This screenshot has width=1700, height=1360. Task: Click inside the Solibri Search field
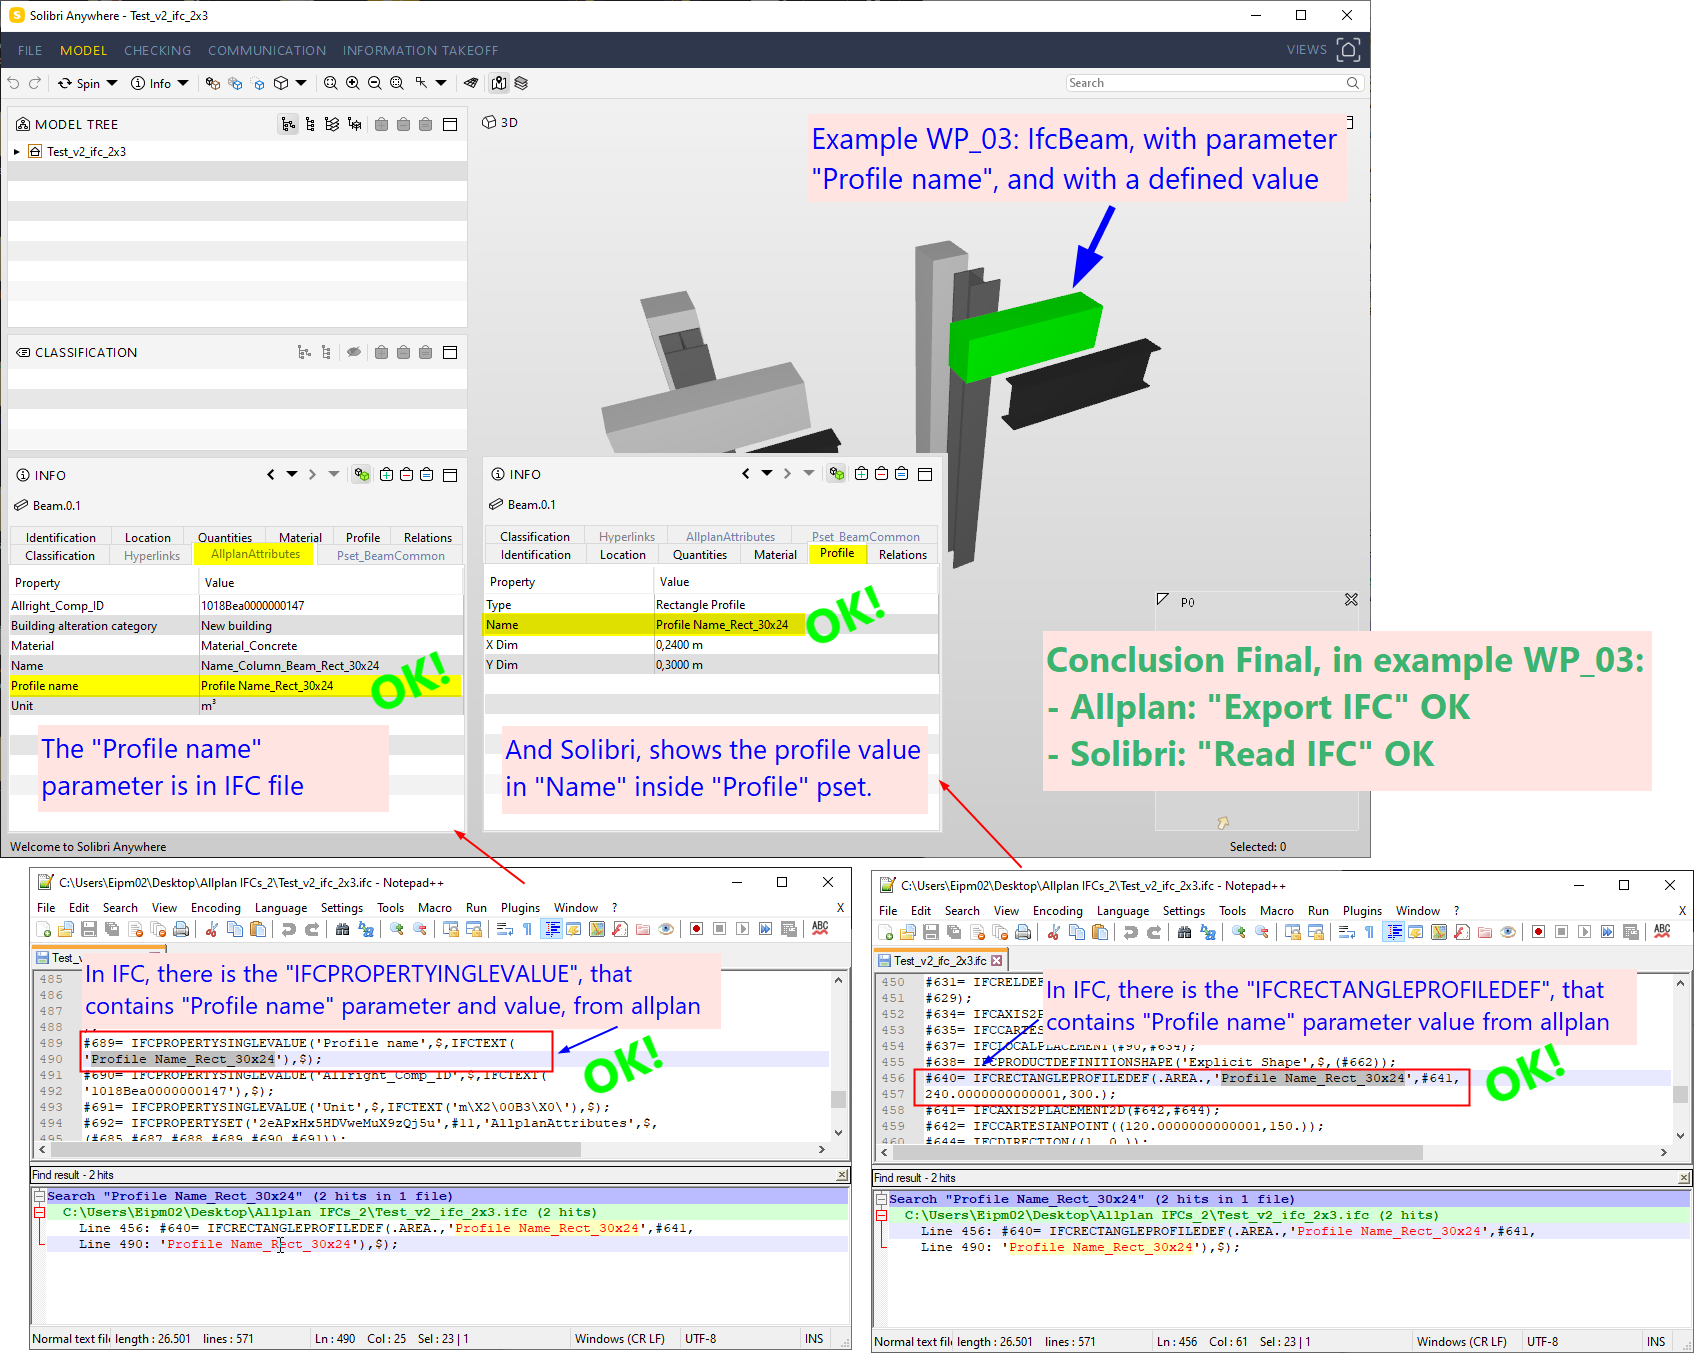(x=1214, y=83)
